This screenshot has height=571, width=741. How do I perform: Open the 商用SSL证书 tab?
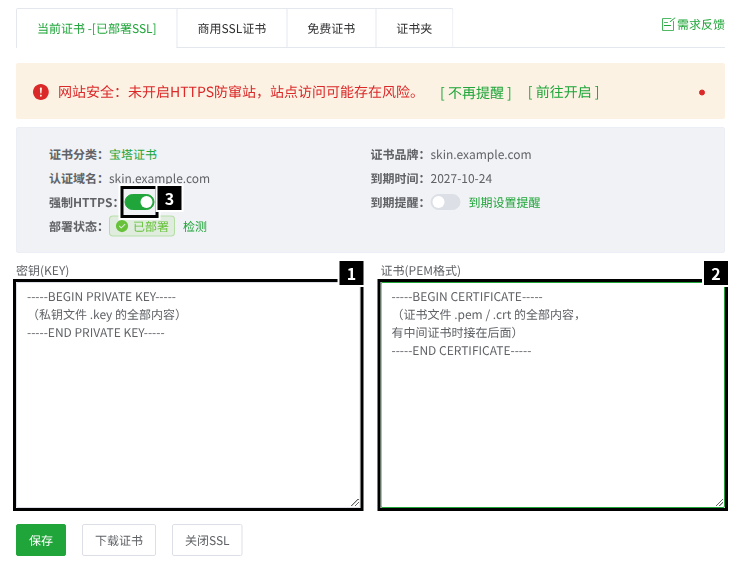coord(232,29)
